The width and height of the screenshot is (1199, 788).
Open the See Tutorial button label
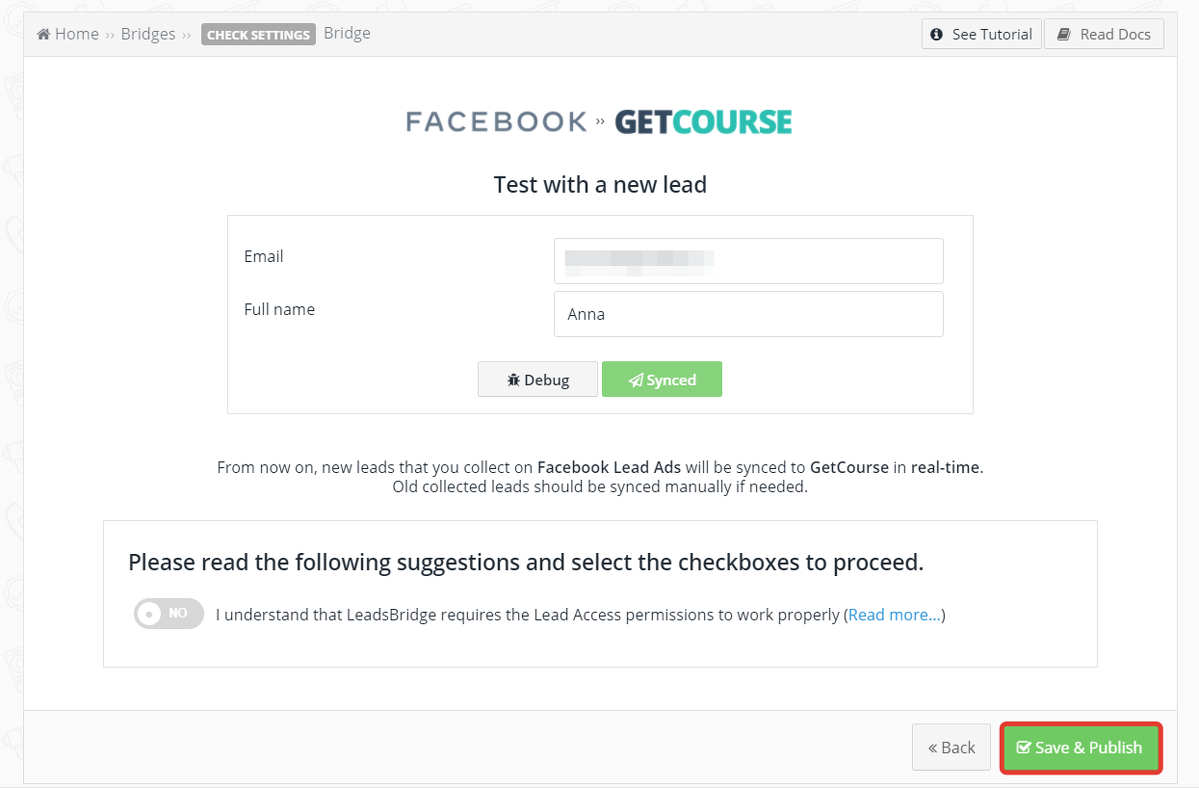point(991,34)
